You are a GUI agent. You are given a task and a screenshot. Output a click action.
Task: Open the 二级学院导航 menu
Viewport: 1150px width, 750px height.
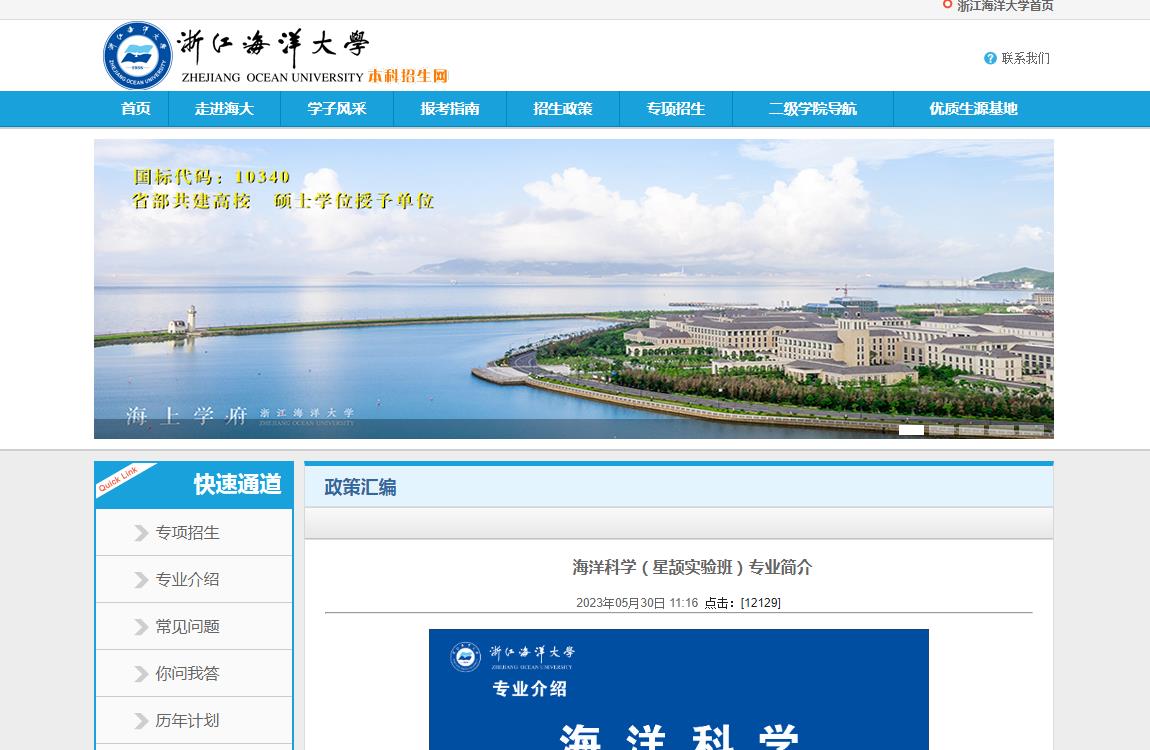point(813,109)
